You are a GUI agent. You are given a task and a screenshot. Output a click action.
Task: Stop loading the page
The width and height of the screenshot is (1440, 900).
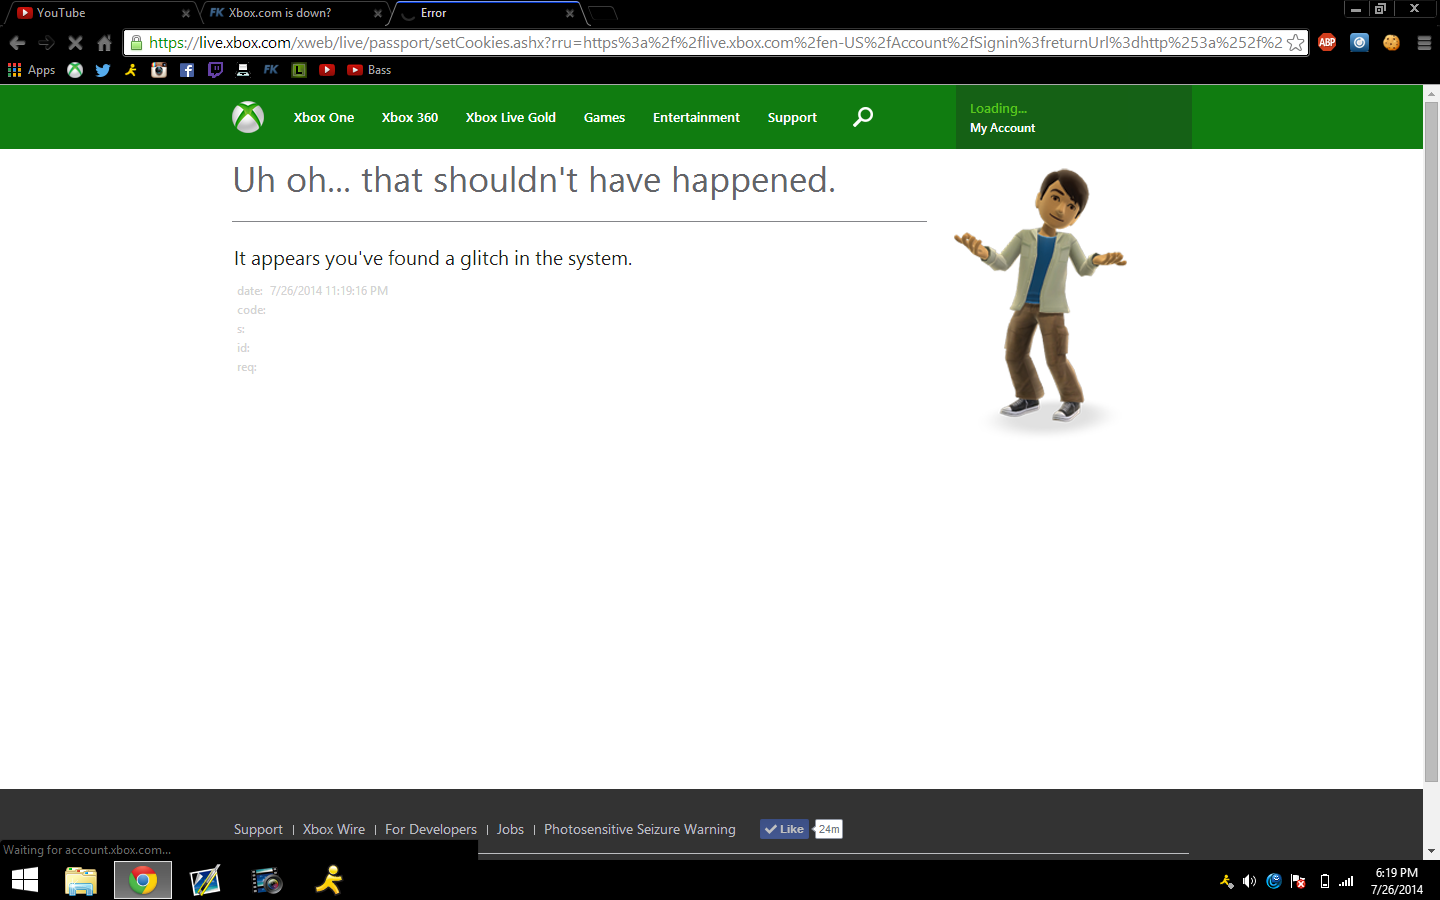coord(75,43)
